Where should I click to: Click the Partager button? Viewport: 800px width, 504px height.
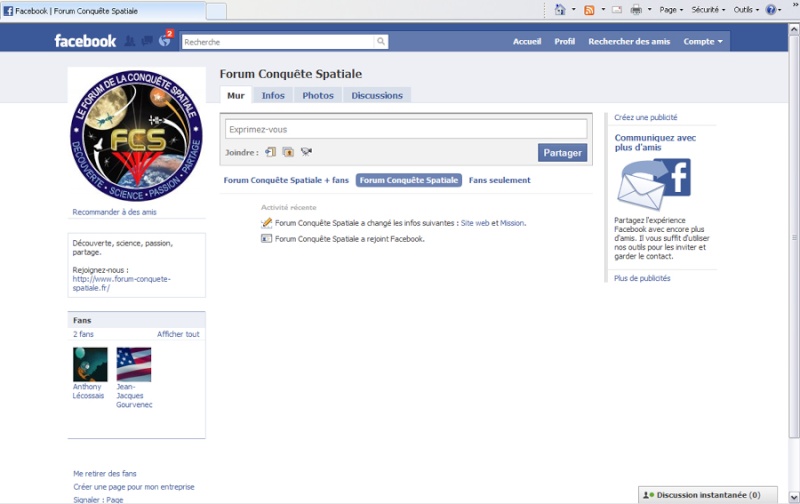pyautogui.click(x=562, y=153)
